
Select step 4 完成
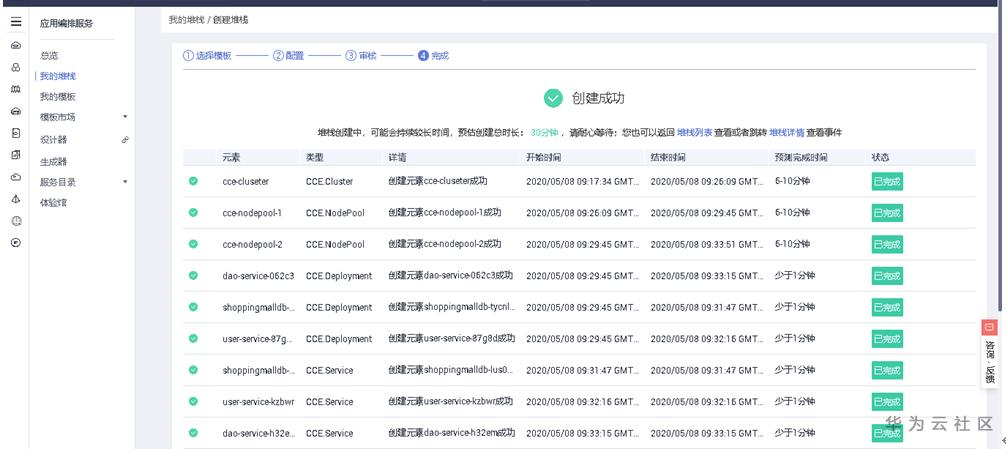coord(433,56)
